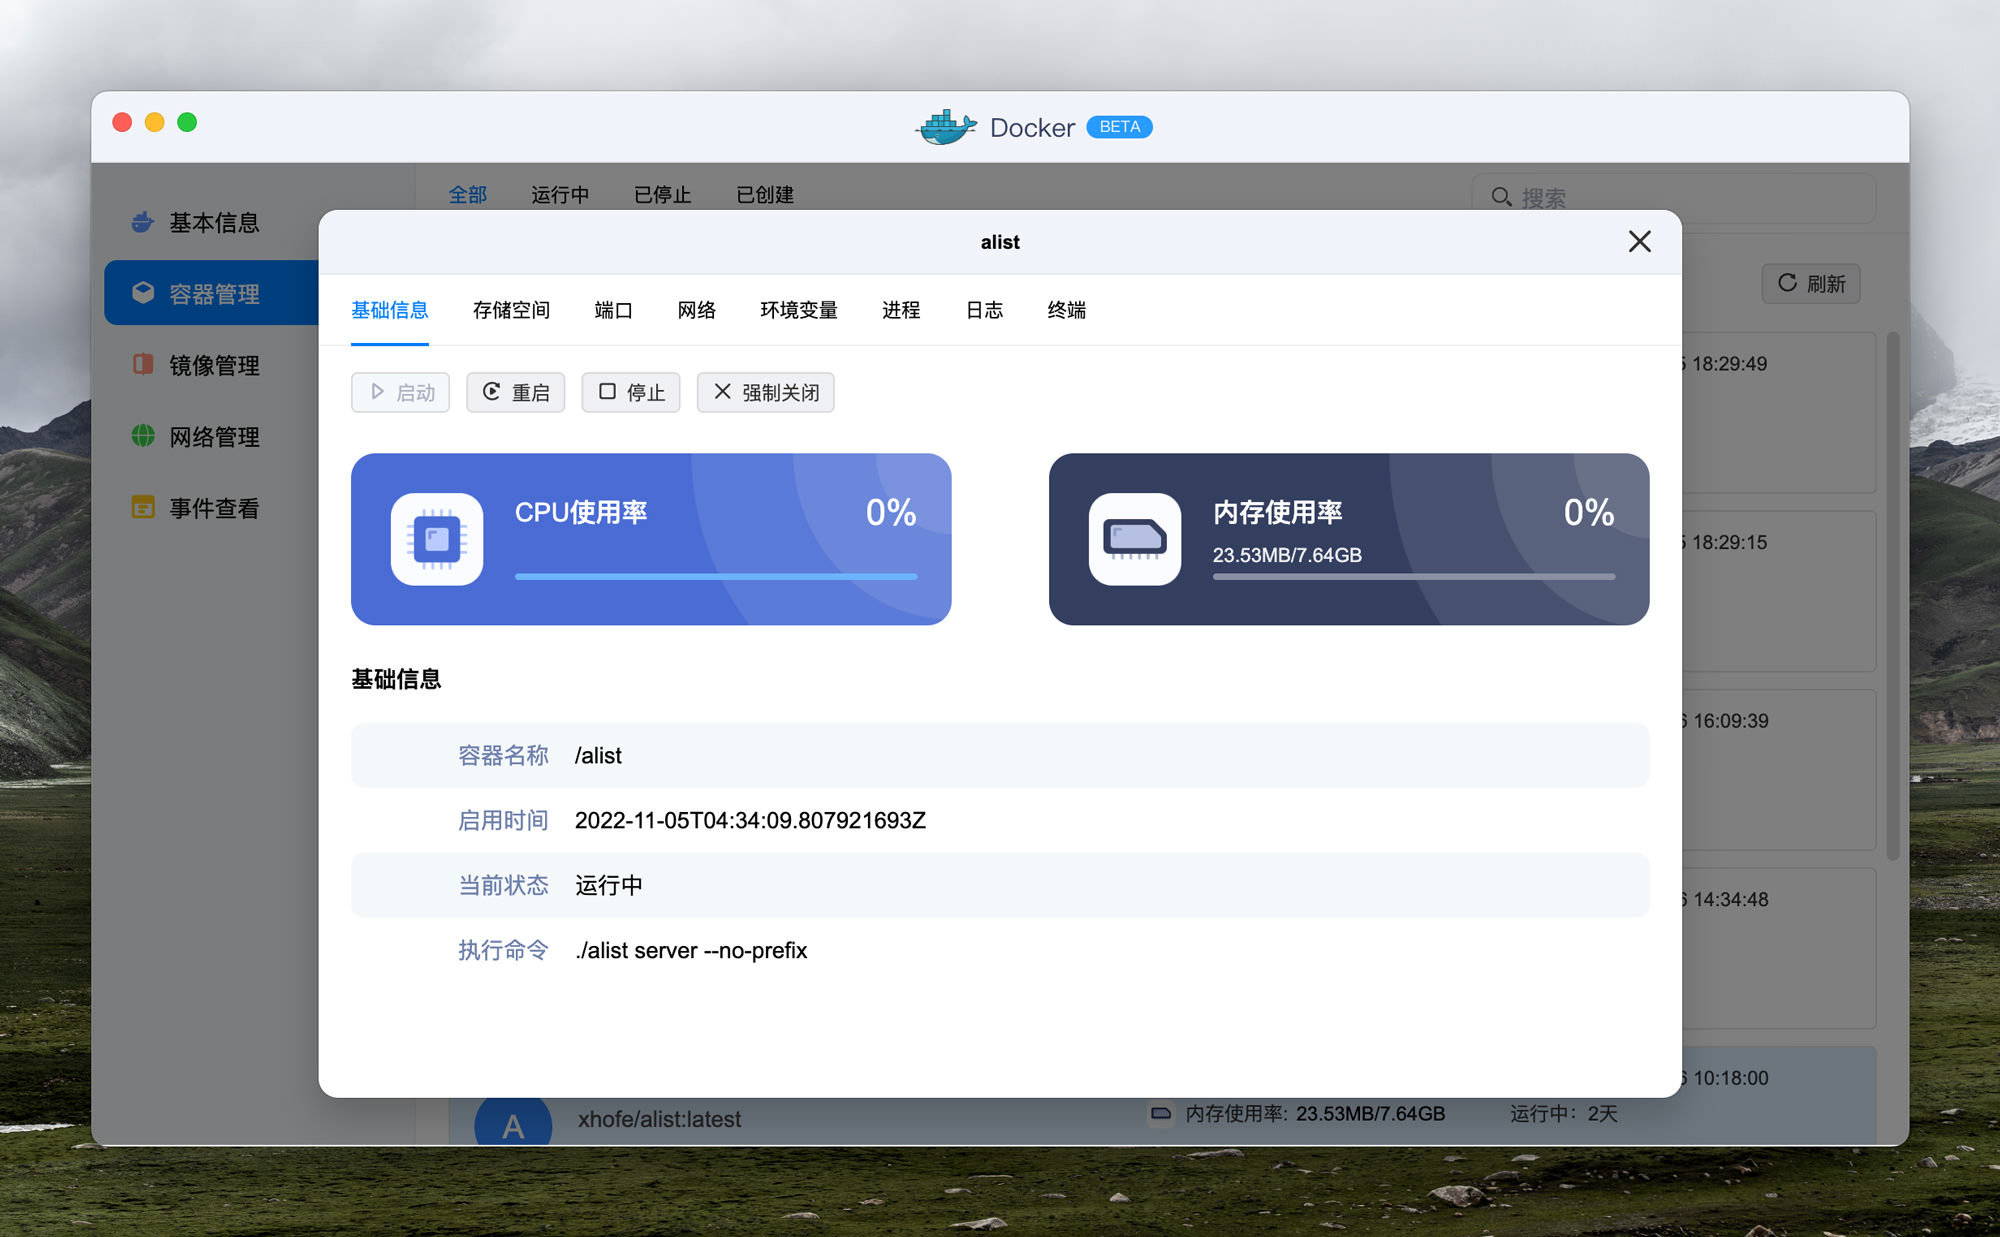The height and width of the screenshot is (1237, 2000).
Task: Select 基本信息 in the sidebar
Action: coord(213,222)
